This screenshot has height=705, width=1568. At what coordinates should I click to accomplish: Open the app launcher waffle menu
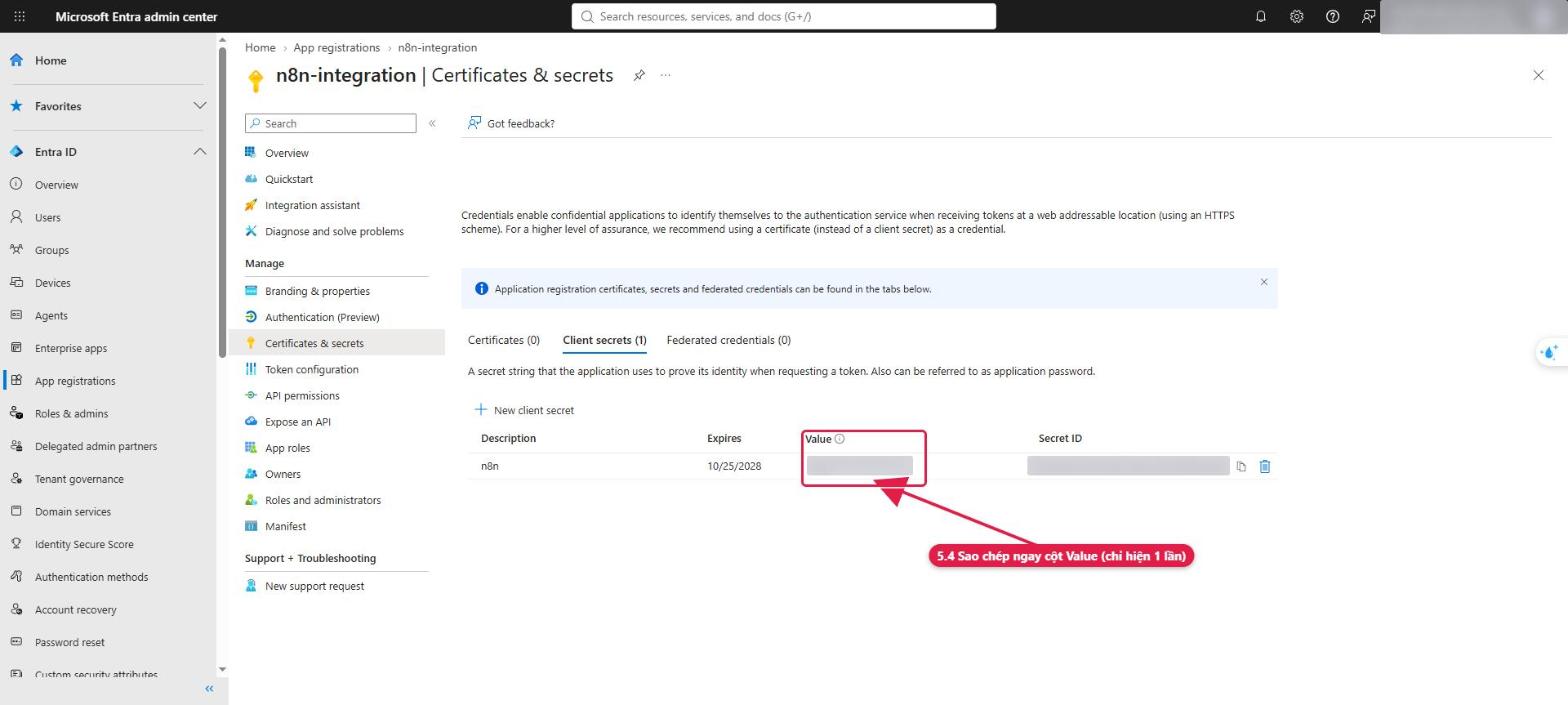click(19, 16)
